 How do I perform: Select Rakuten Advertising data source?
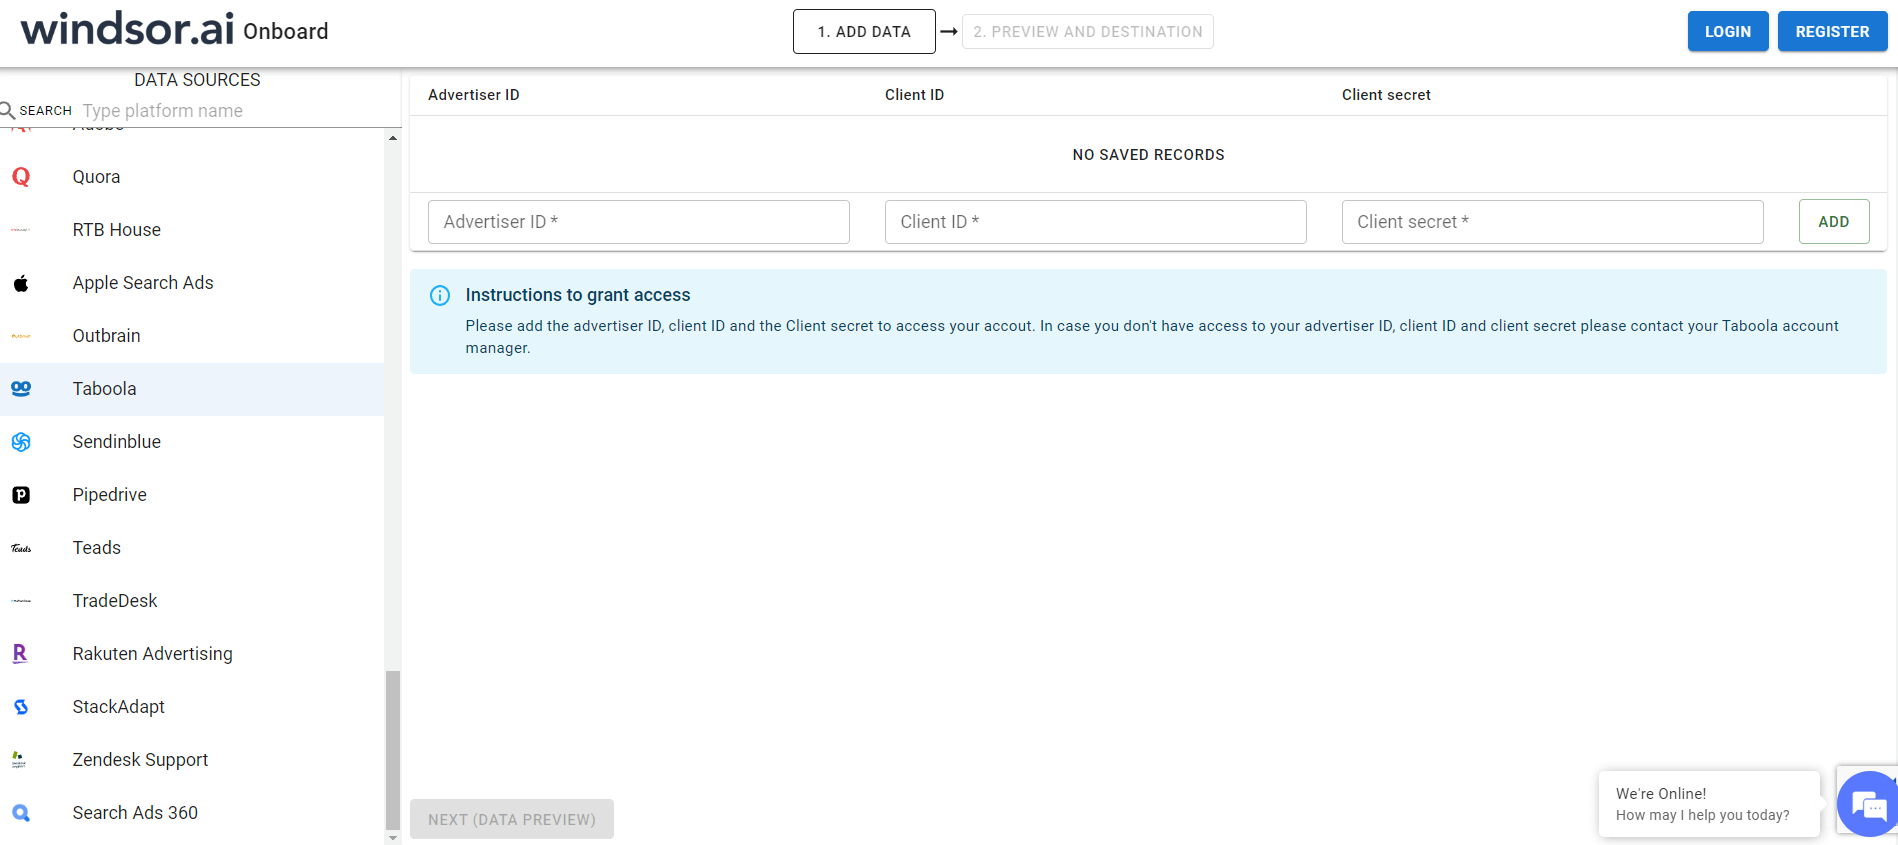click(192, 654)
